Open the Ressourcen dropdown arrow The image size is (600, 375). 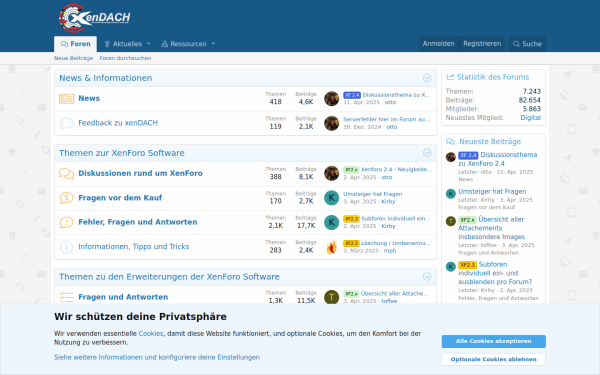(x=214, y=44)
